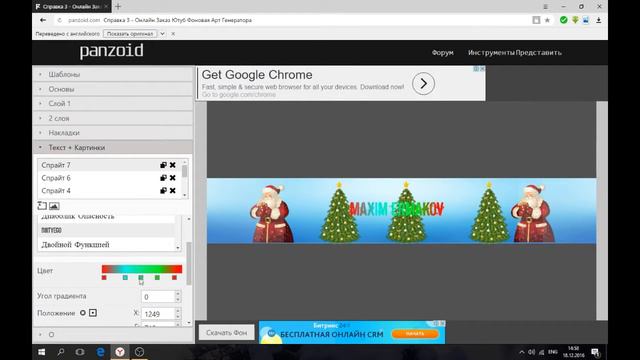Screen dimensions: 640x360
Task: Click the X position input field
Action: click(x=158, y=313)
